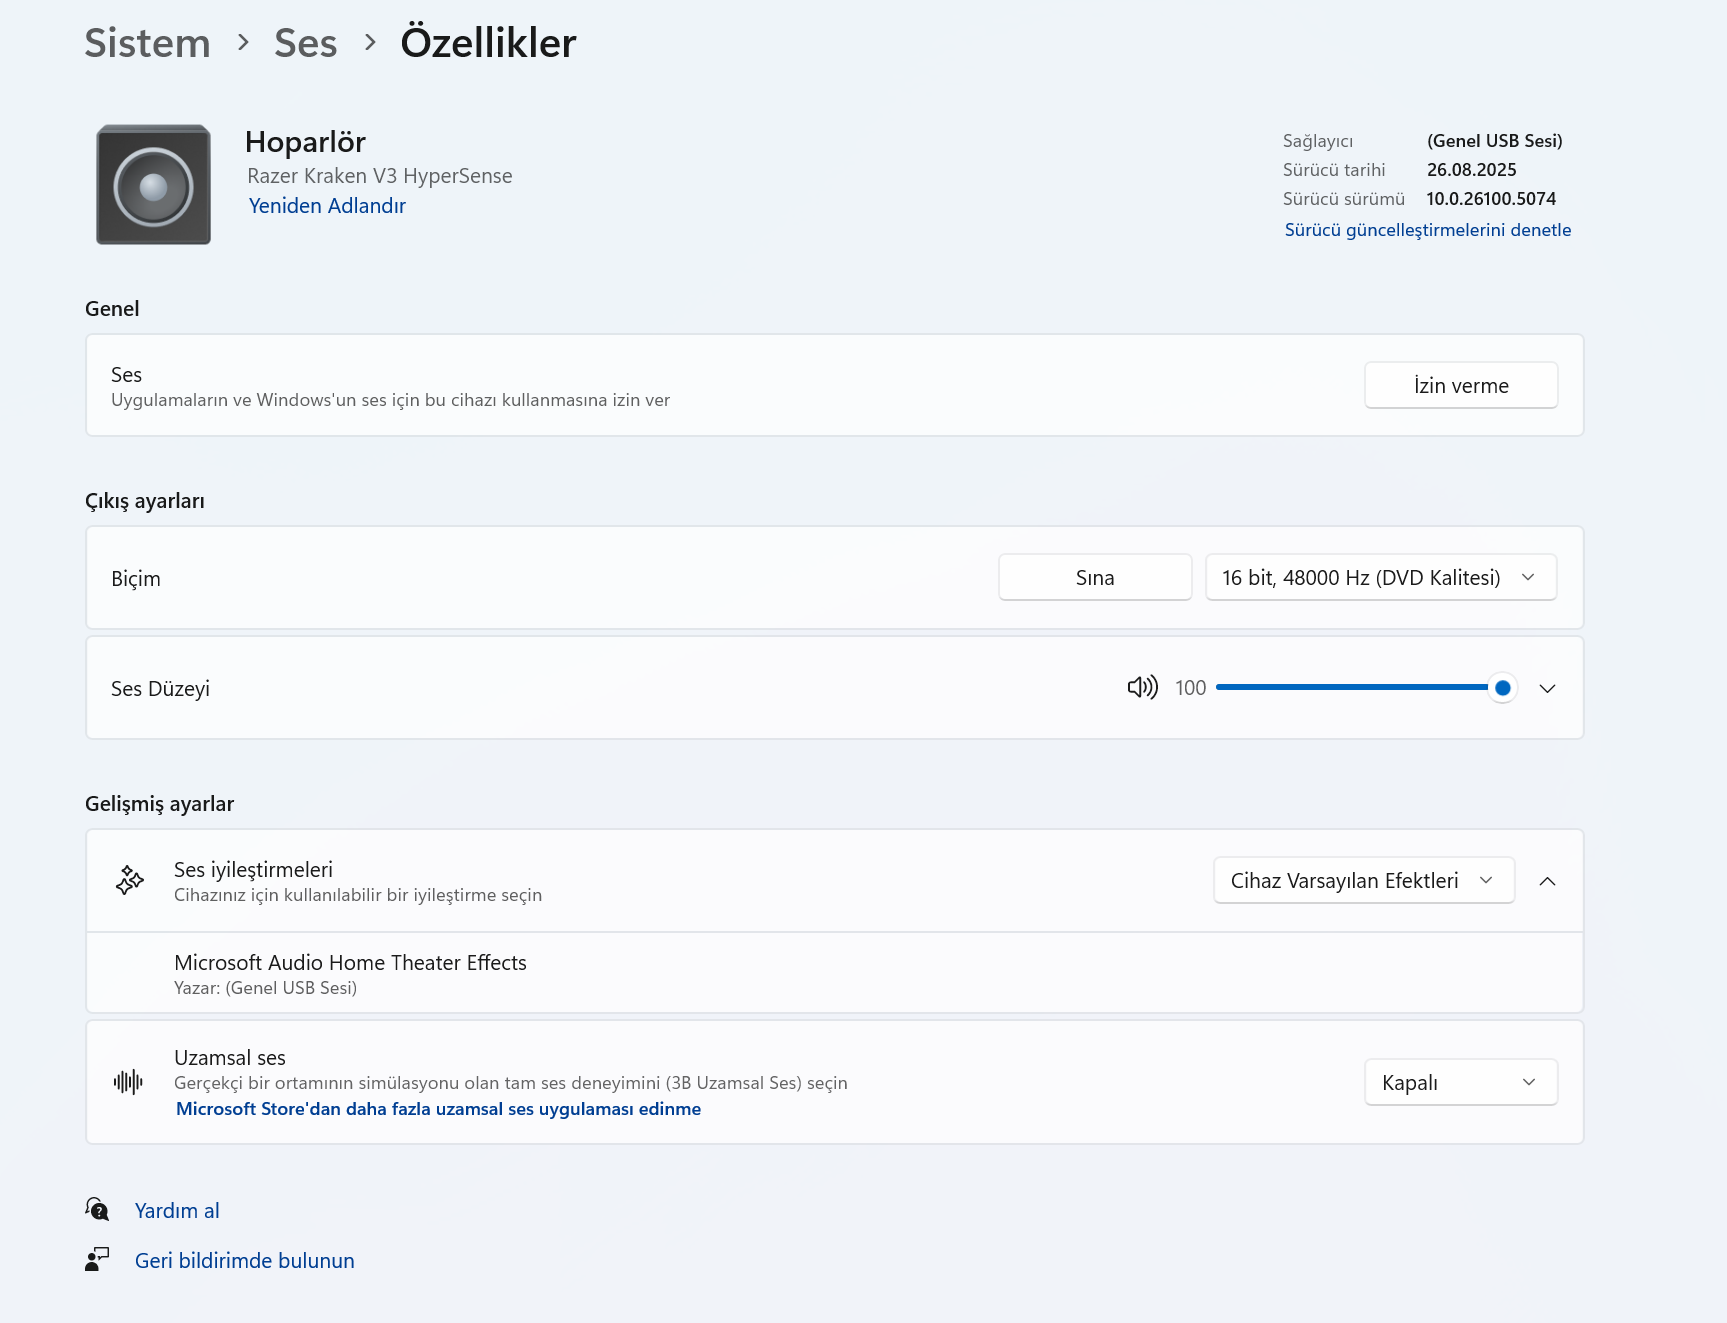
Task: Open the Cihaz Varsayılan Efektleri dropdown
Action: coord(1364,880)
